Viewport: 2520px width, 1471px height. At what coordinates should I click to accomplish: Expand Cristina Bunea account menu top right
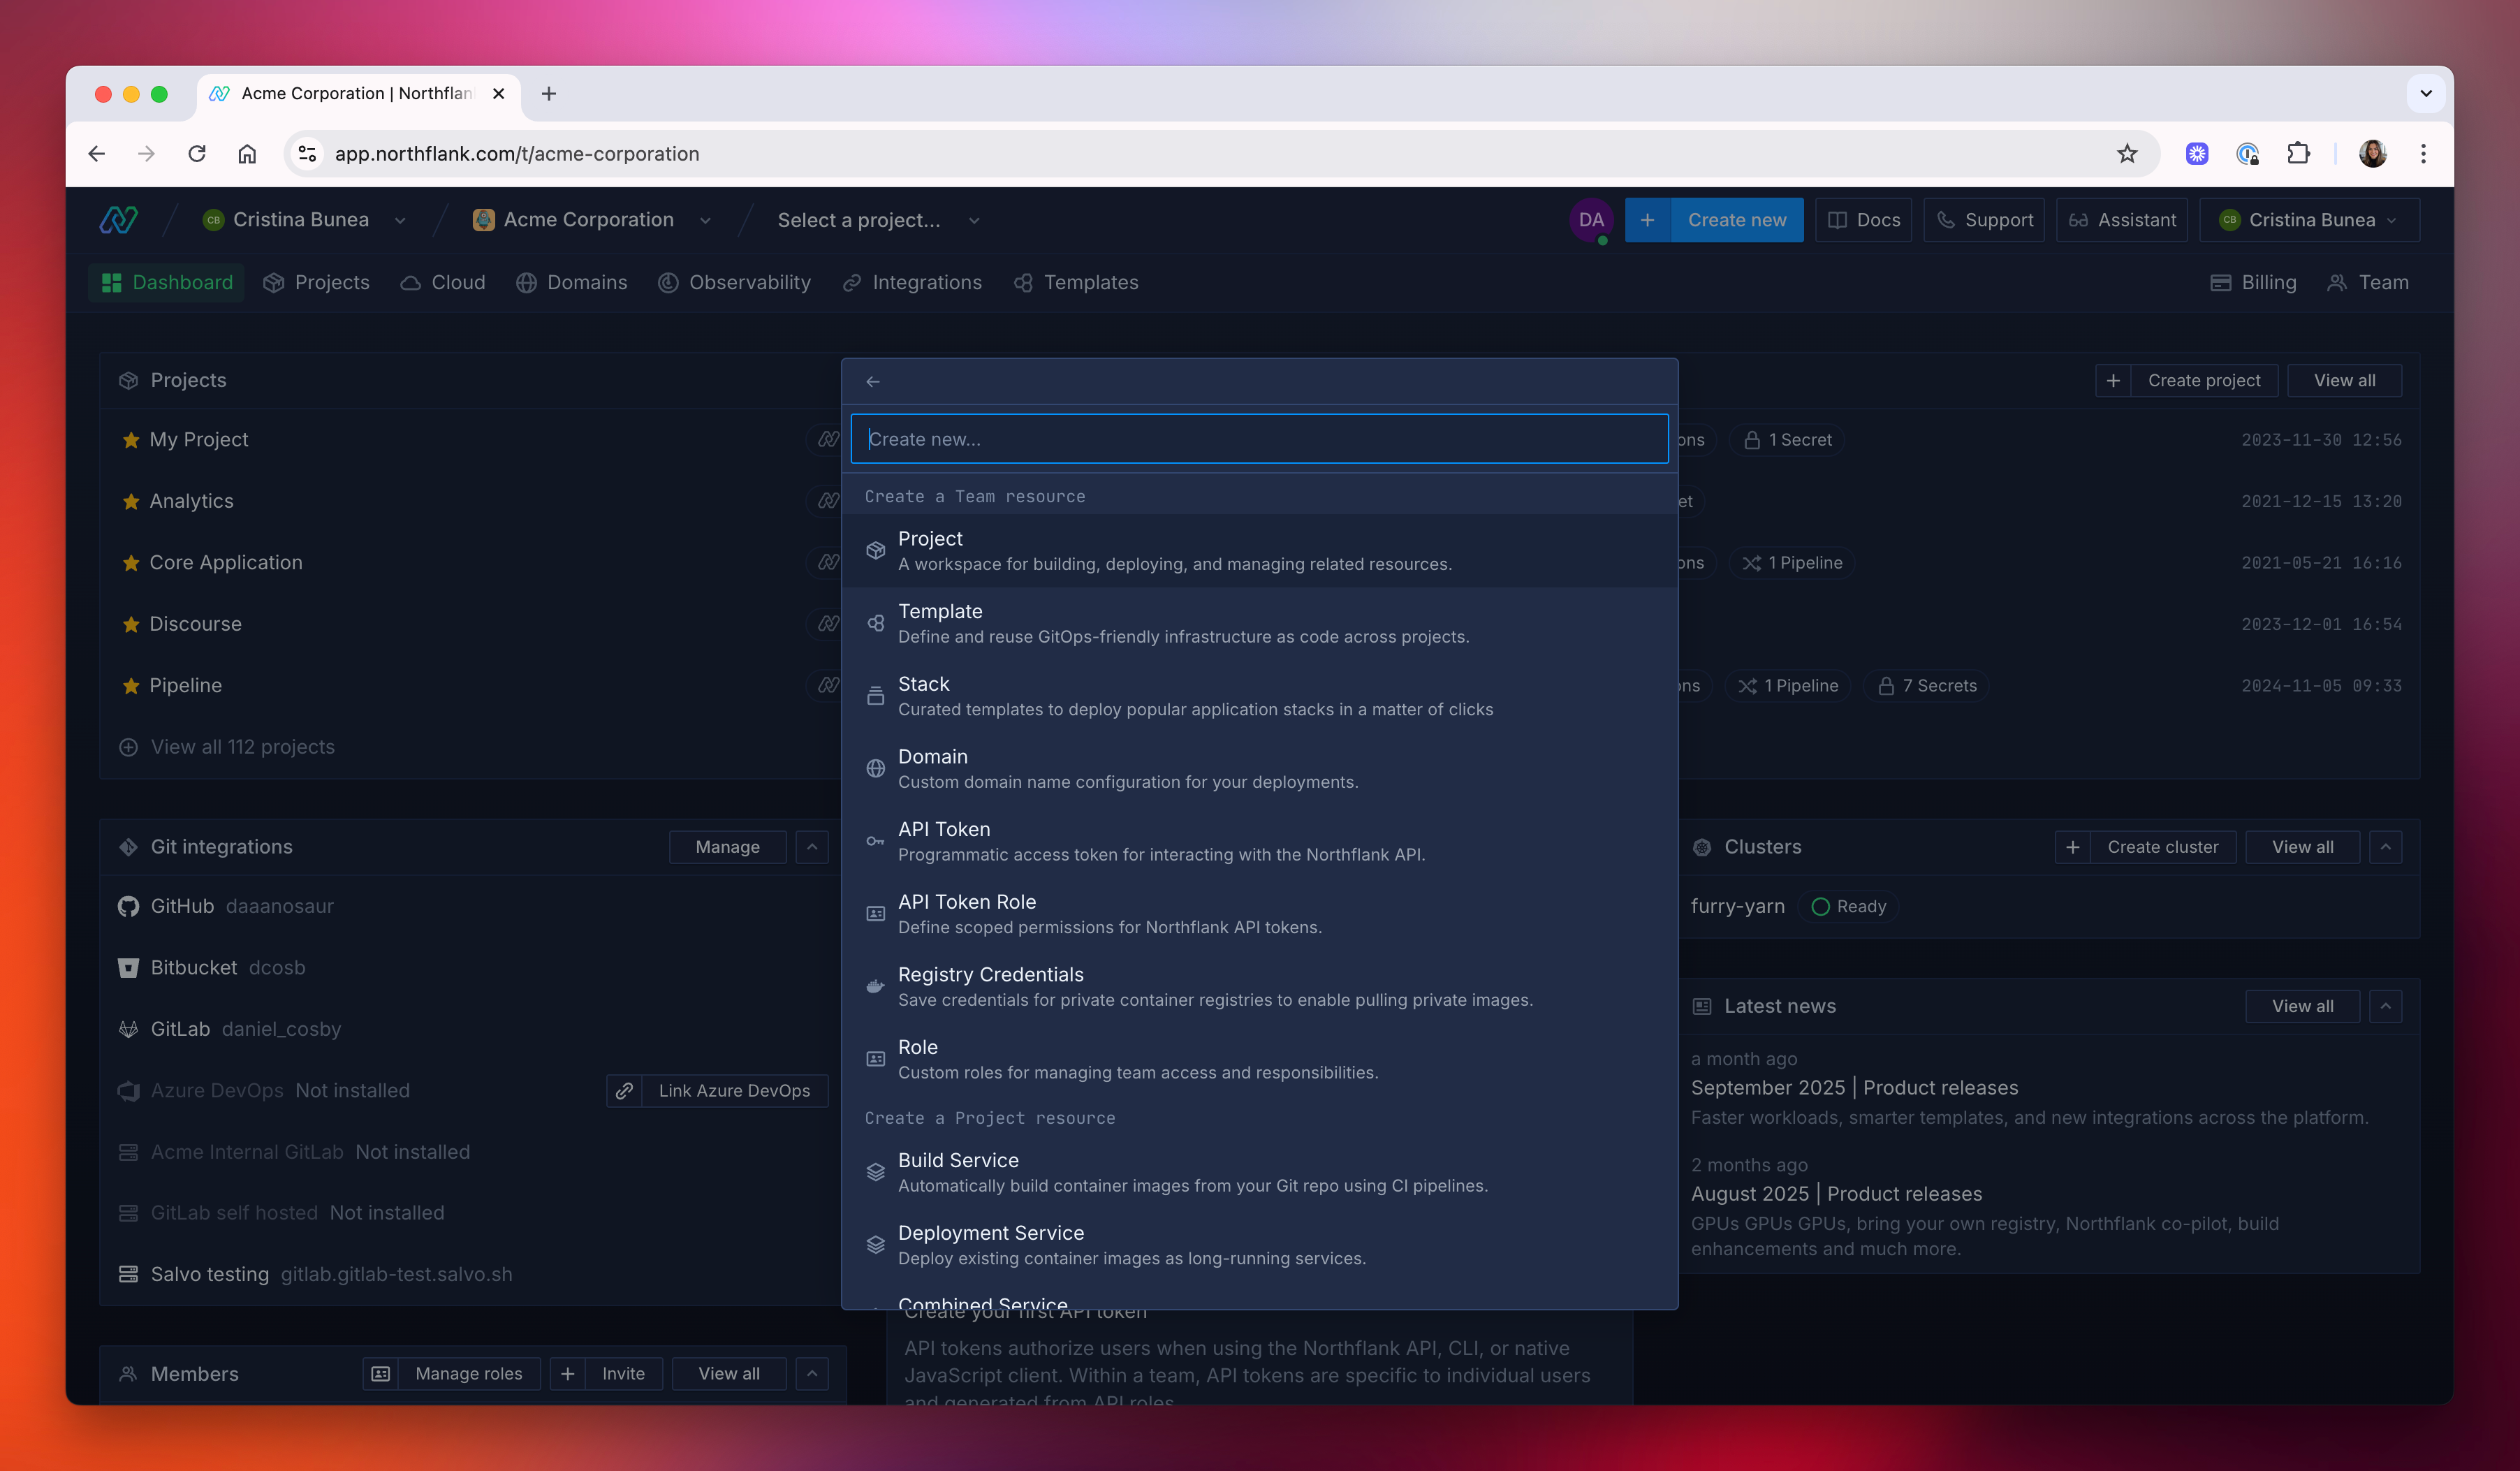[2309, 220]
